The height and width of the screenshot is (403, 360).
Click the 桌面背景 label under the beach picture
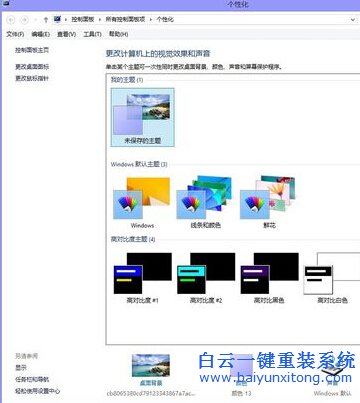click(x=151, y=383)
